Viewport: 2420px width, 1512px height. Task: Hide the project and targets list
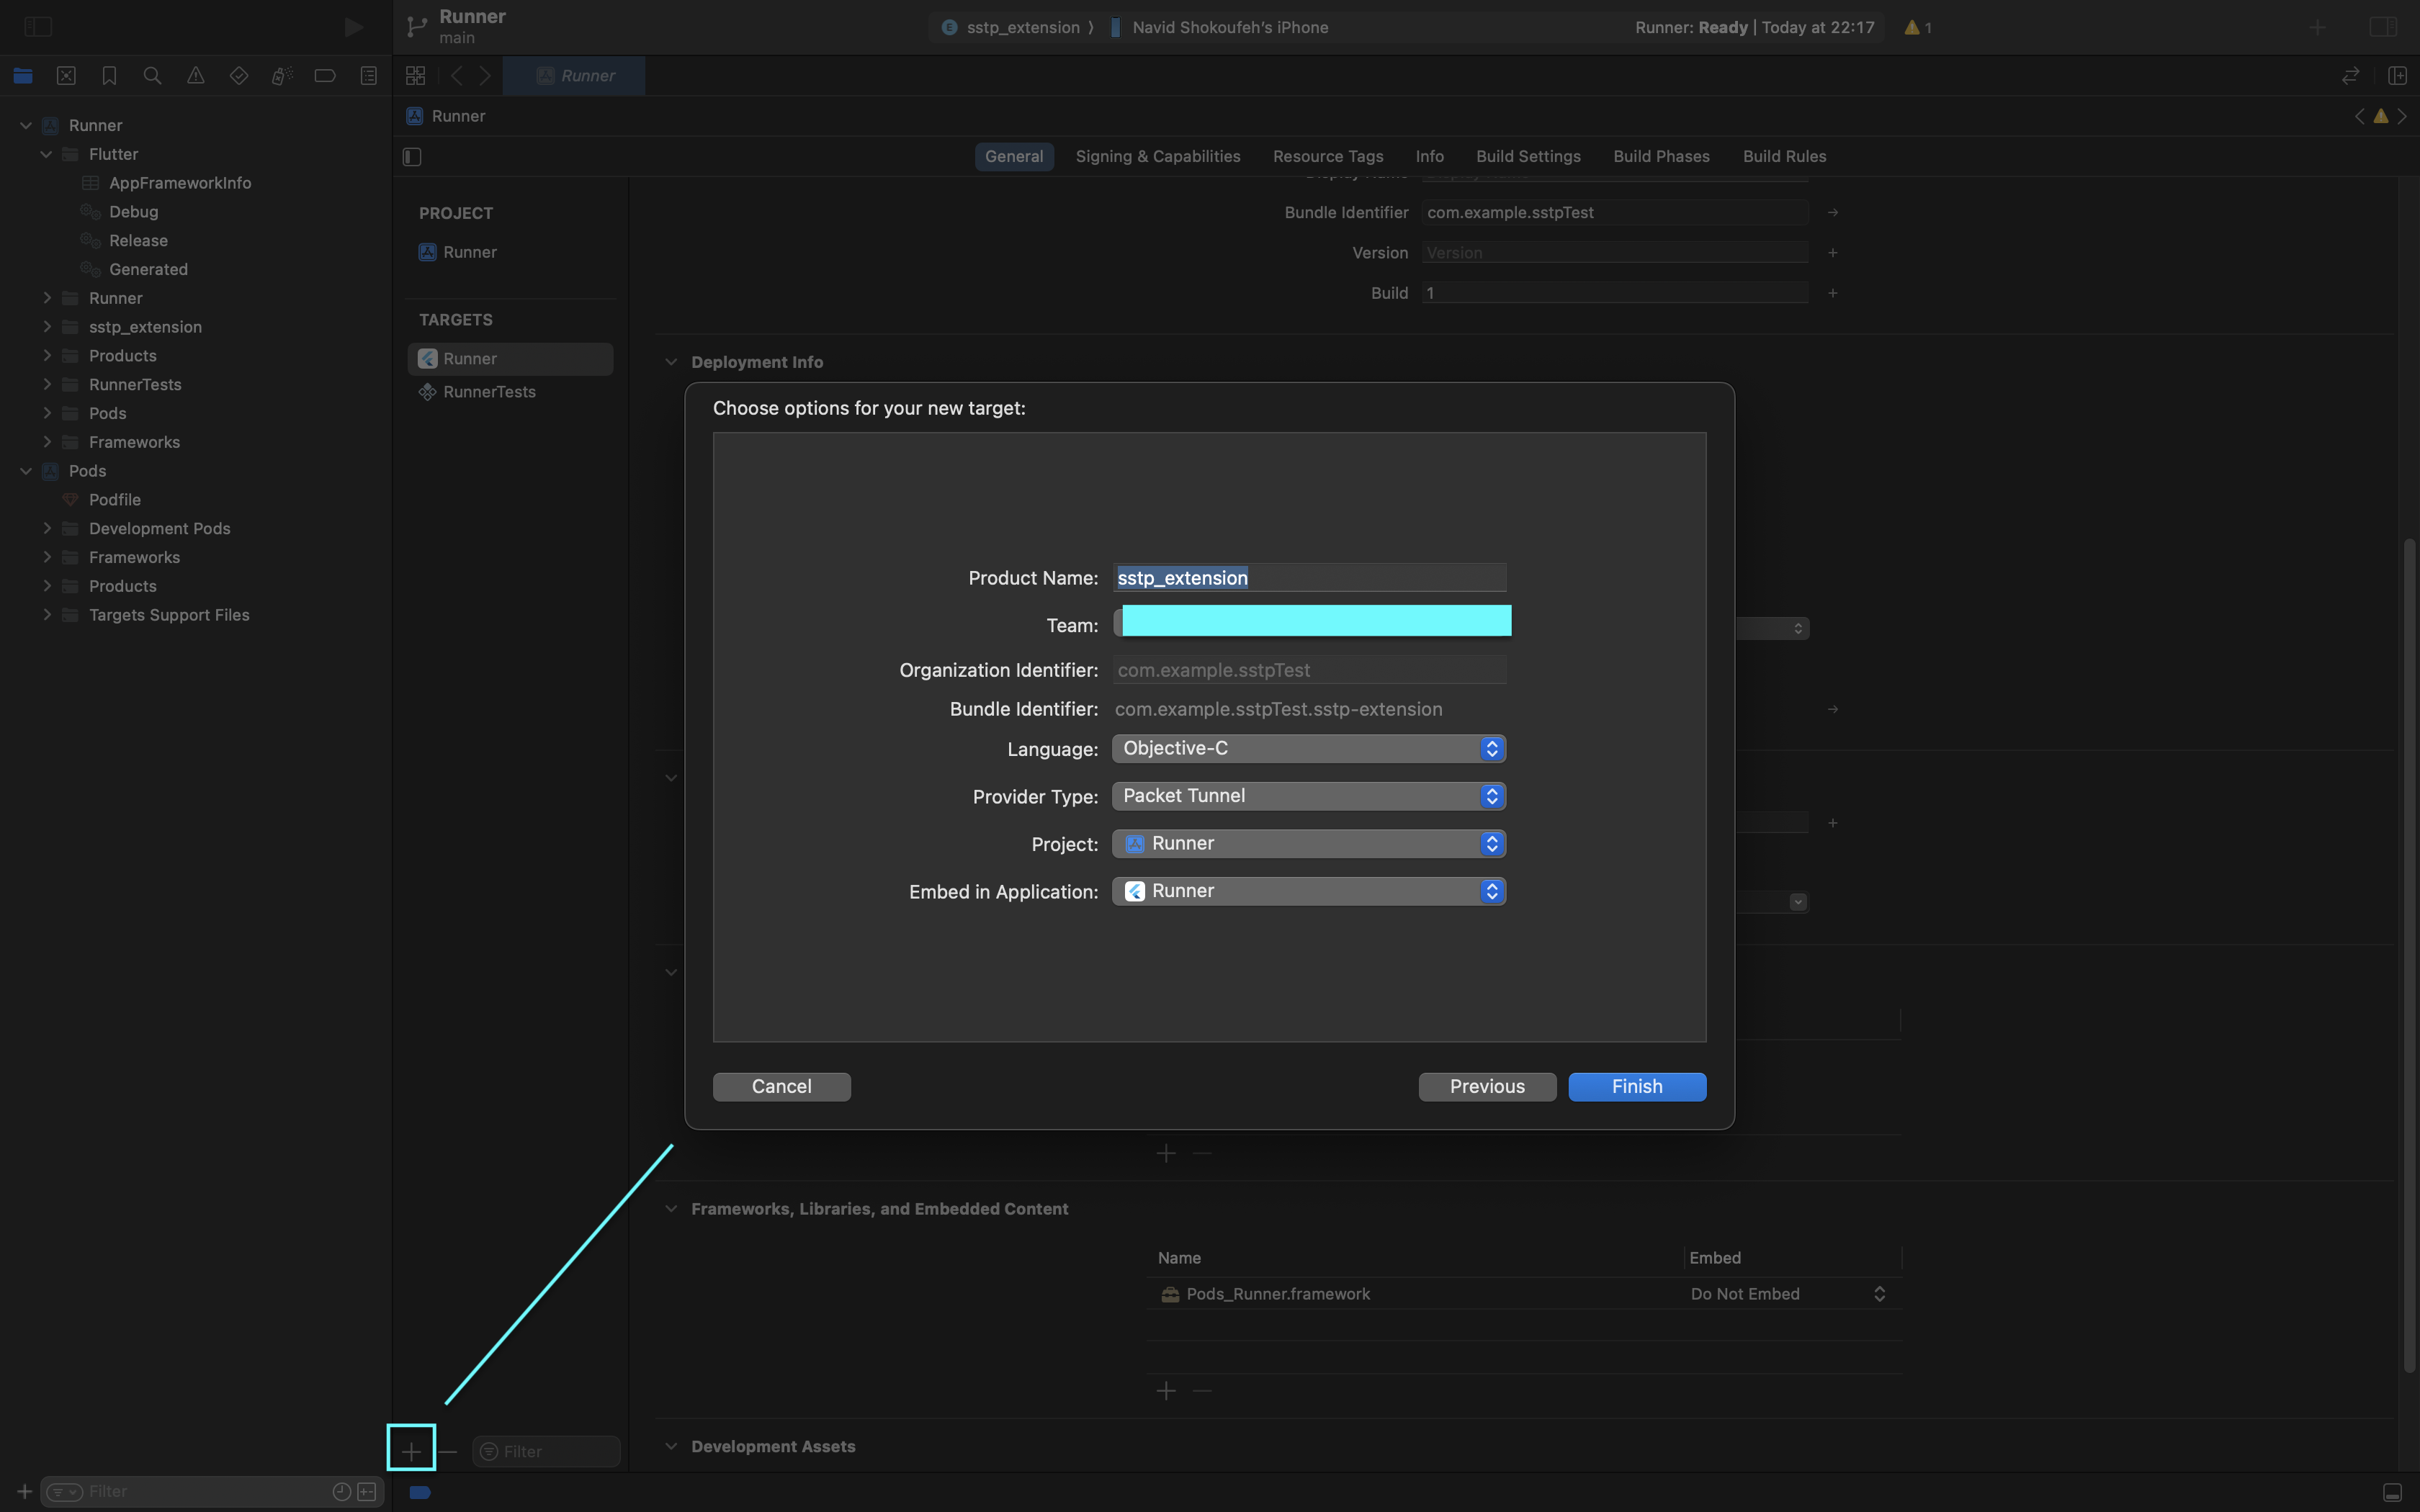pyautogui.click(x=412, y=156)
